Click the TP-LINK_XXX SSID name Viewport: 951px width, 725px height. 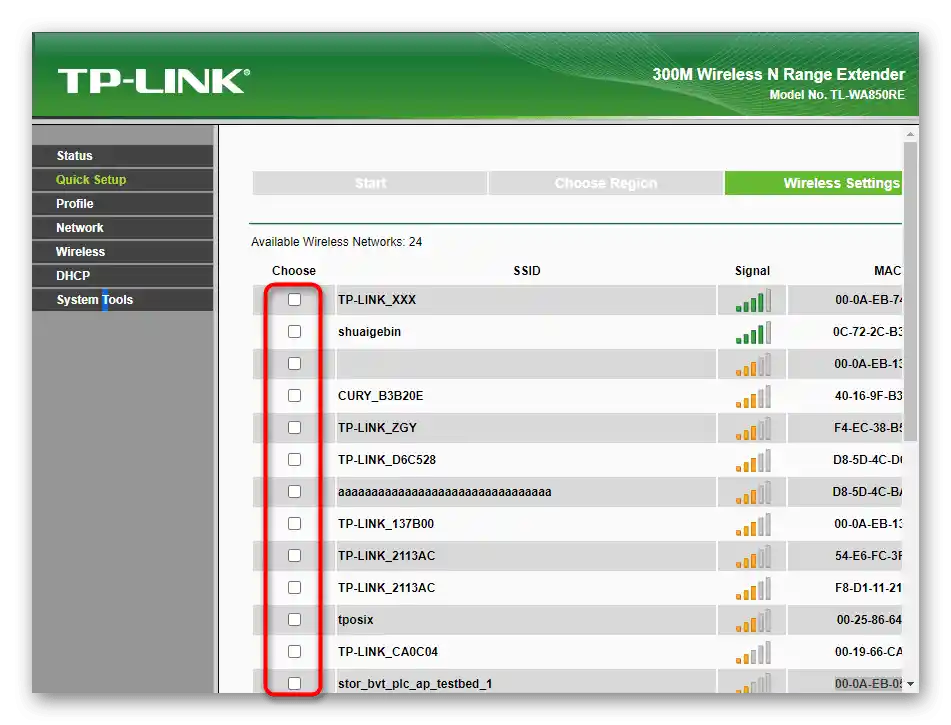click(x=377, y=300)
